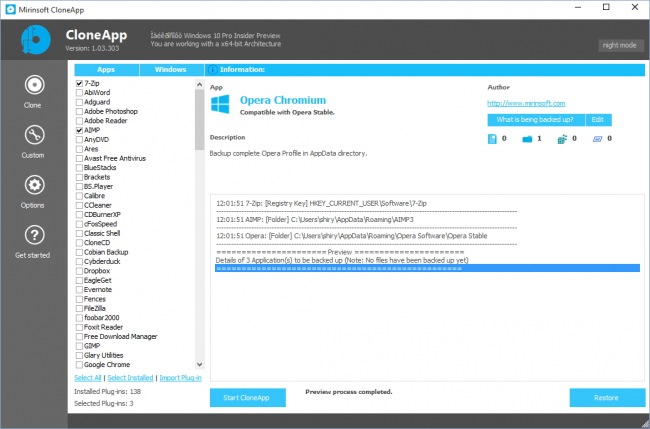
Task: Select foobar2000 in the app list
Action: [x=102, y=318]
